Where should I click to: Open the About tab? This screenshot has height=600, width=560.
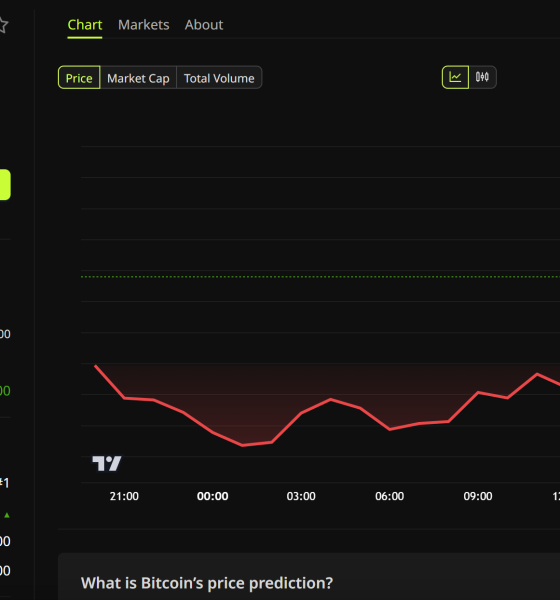pos(204,25)
